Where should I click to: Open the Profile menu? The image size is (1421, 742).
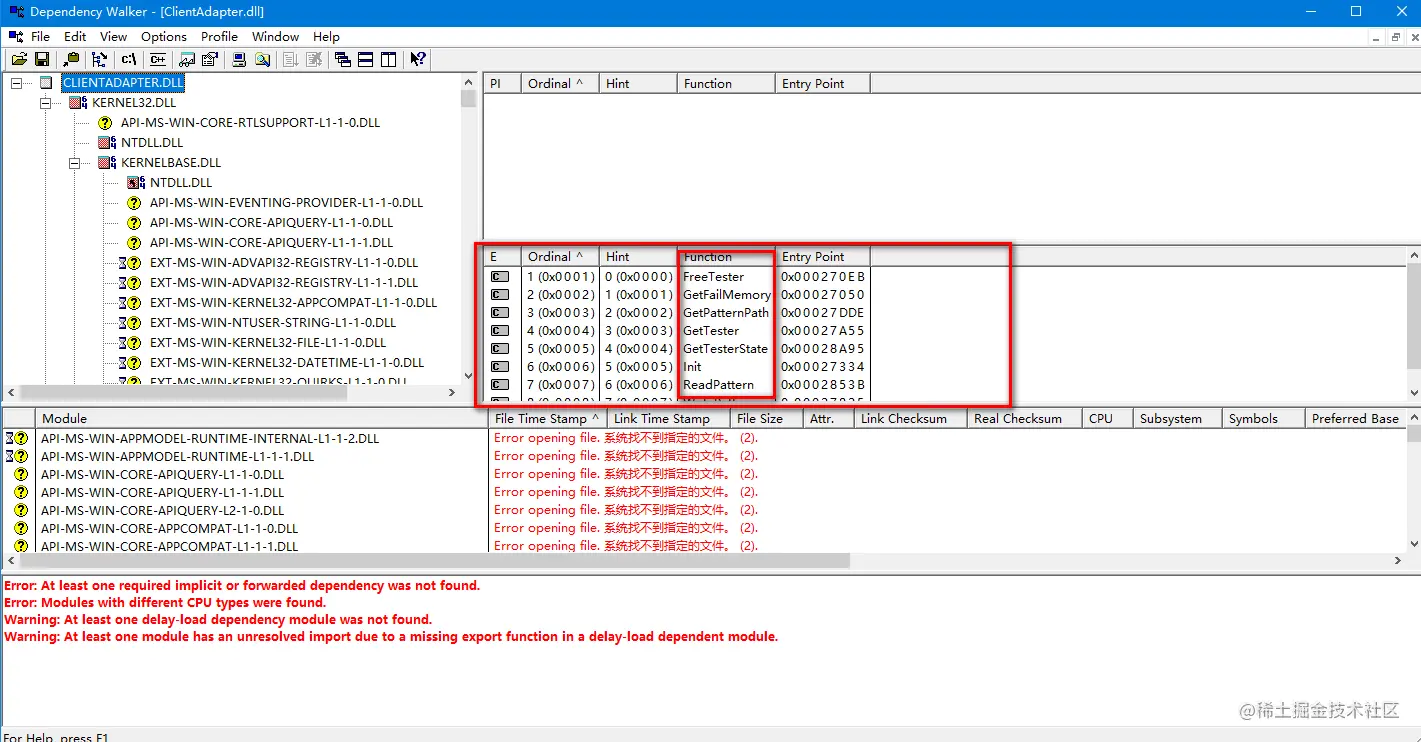point(219,36)
